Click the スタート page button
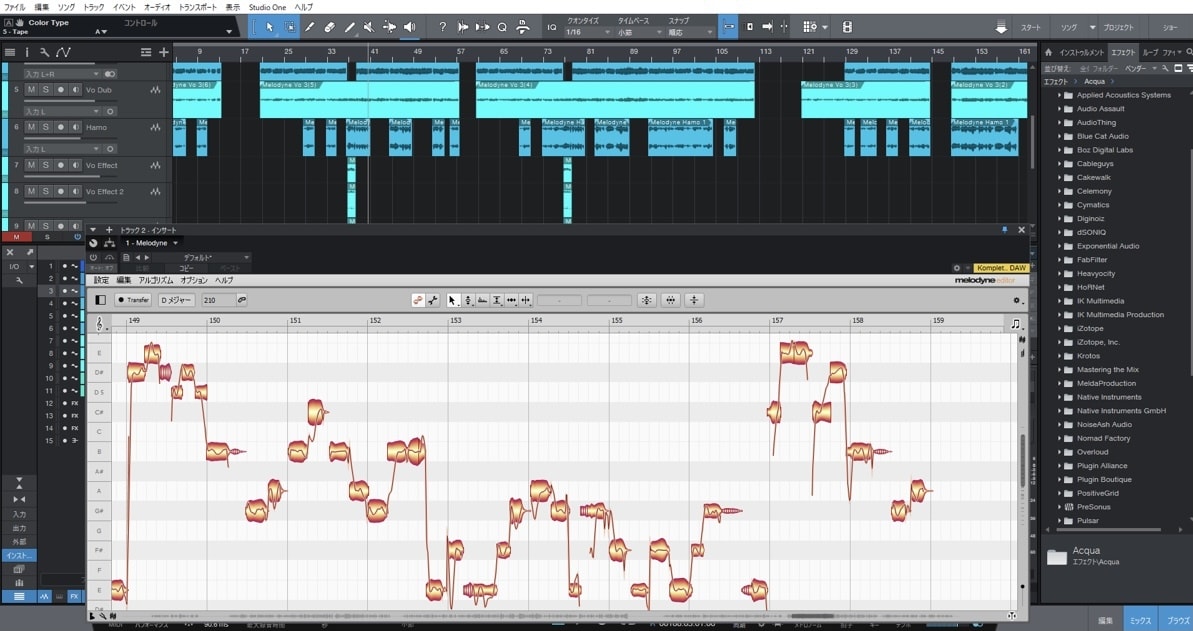This screenshot has width=1193, height=631. click(x=1031, y=27)
